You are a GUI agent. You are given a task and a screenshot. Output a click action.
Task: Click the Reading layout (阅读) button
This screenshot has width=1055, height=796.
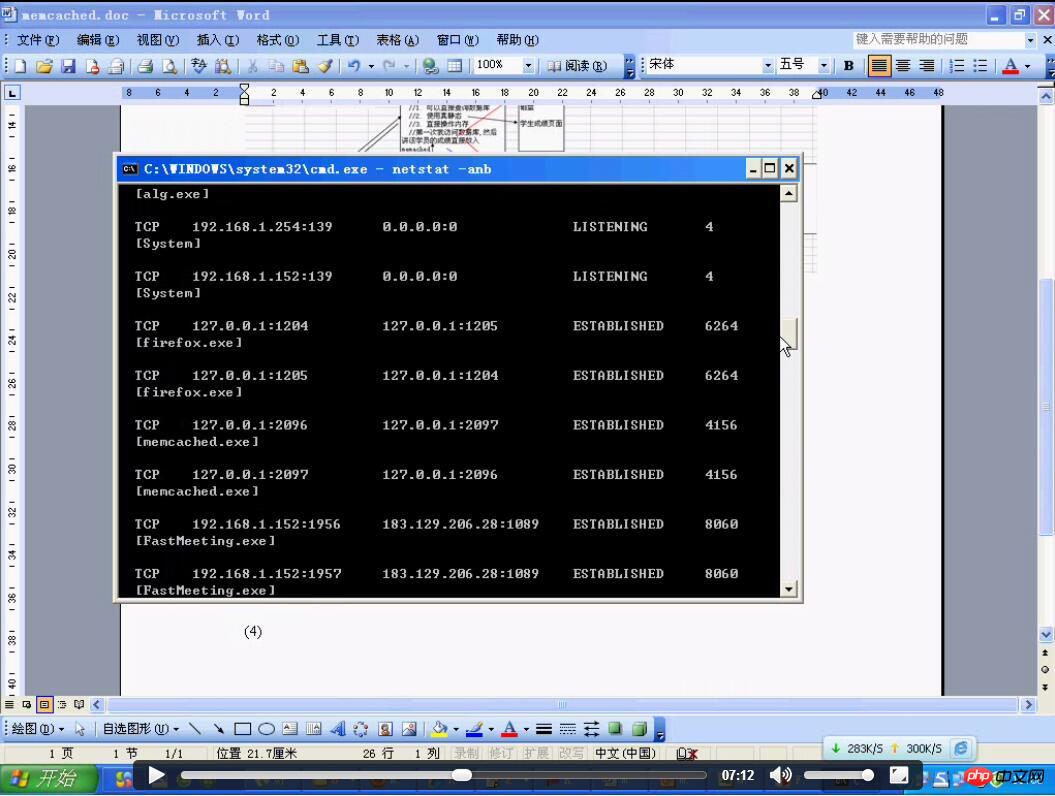[x=577, y=66]
